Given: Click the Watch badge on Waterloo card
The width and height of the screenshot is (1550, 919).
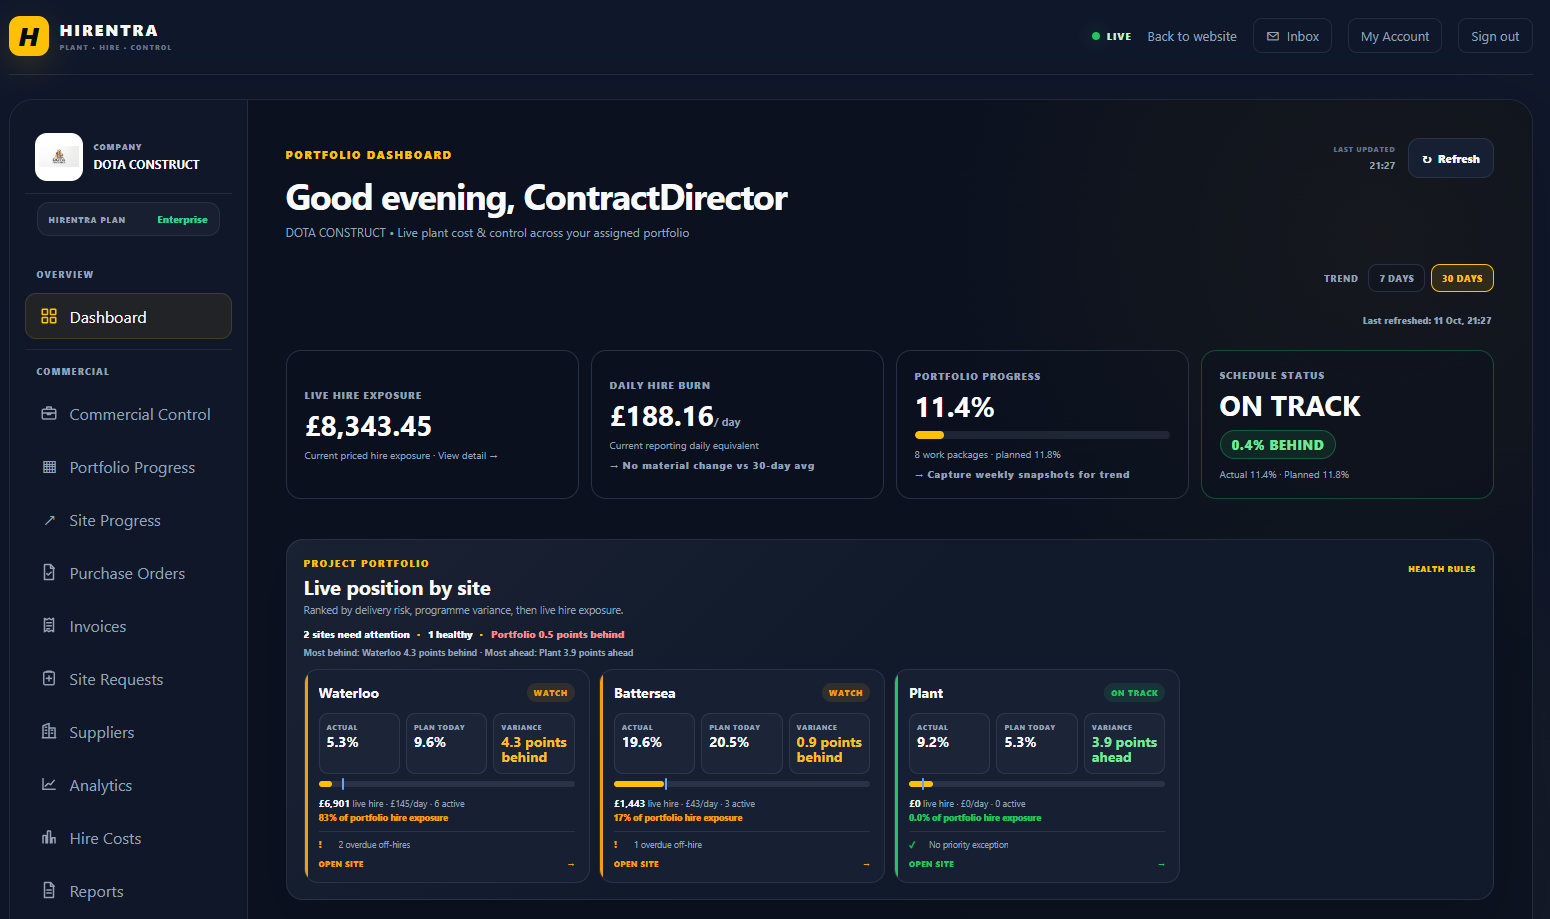Looking at the screenshot, I should (x=550, y=693).
